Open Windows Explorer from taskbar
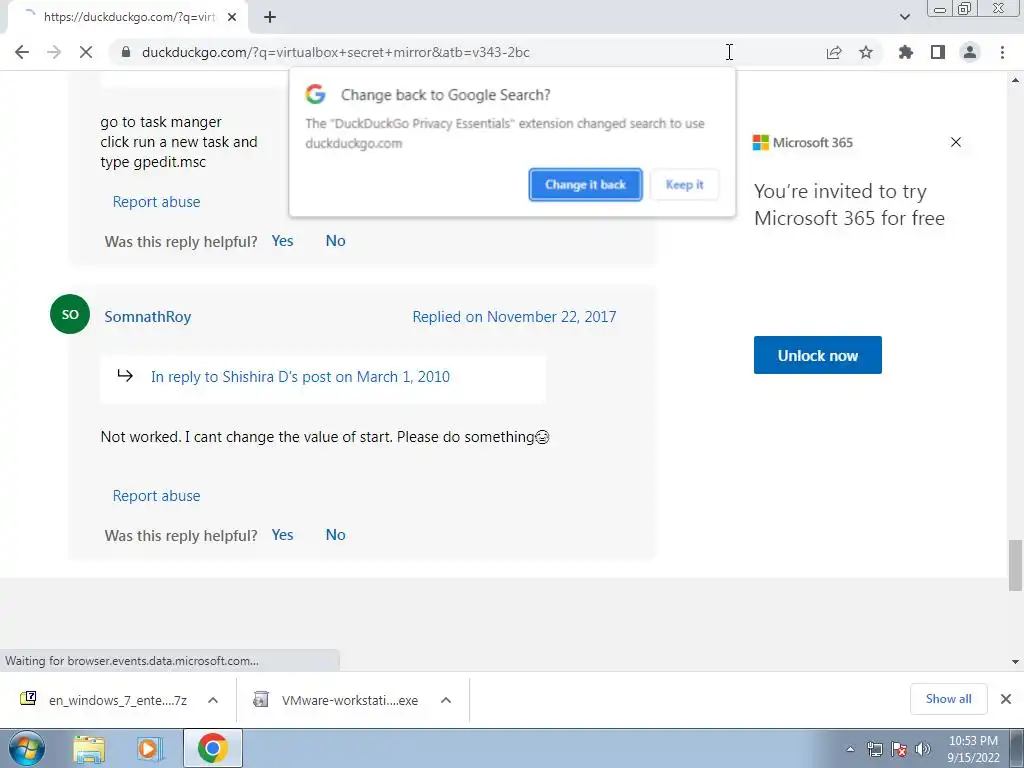1024x768 pixels. [x=89, y=749]
